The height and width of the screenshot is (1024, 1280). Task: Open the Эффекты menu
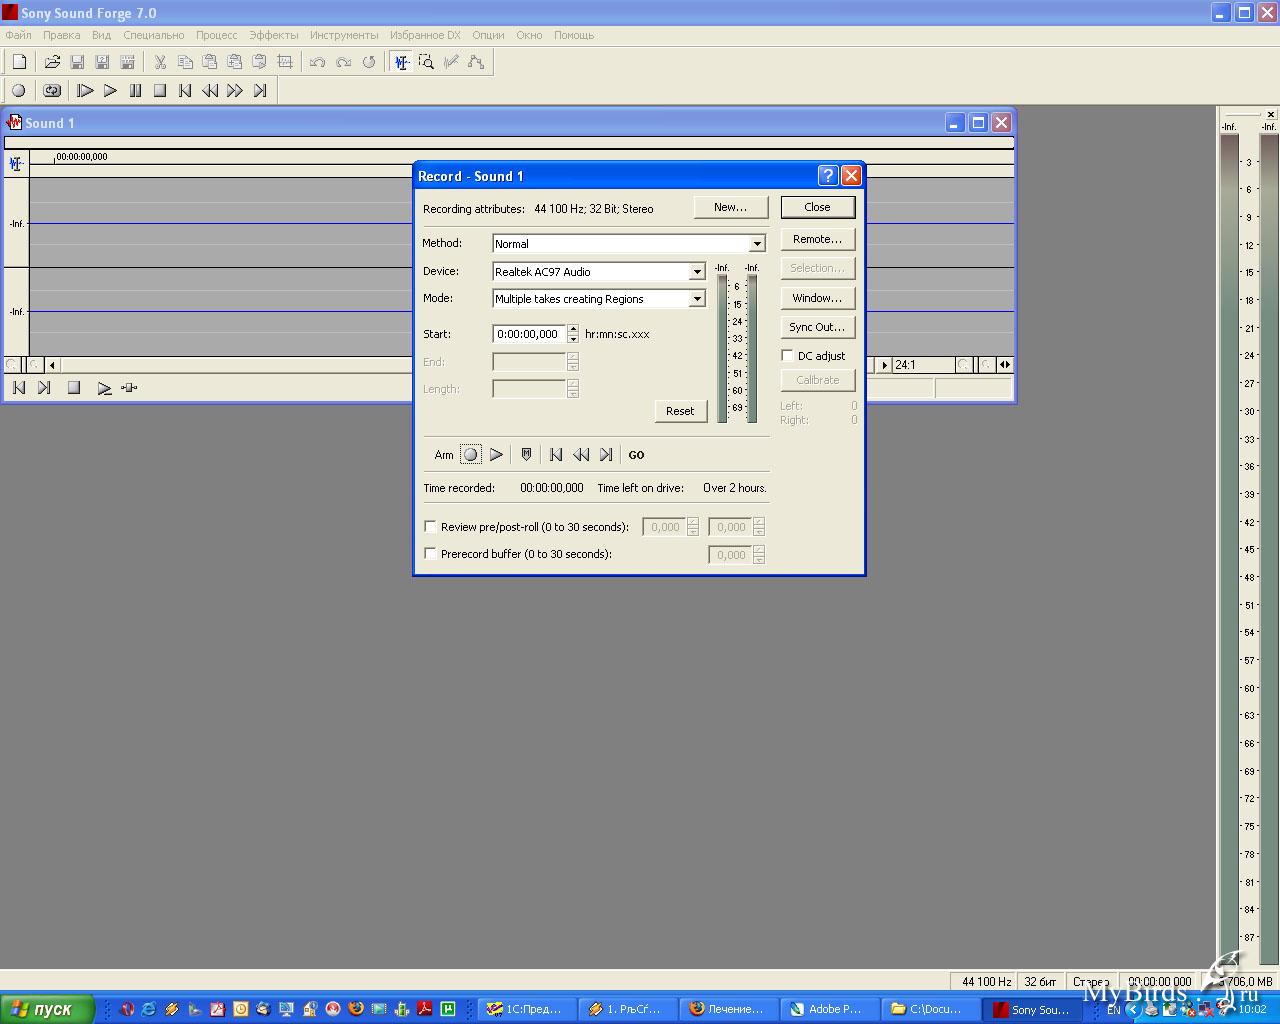[x=274, y=35]
